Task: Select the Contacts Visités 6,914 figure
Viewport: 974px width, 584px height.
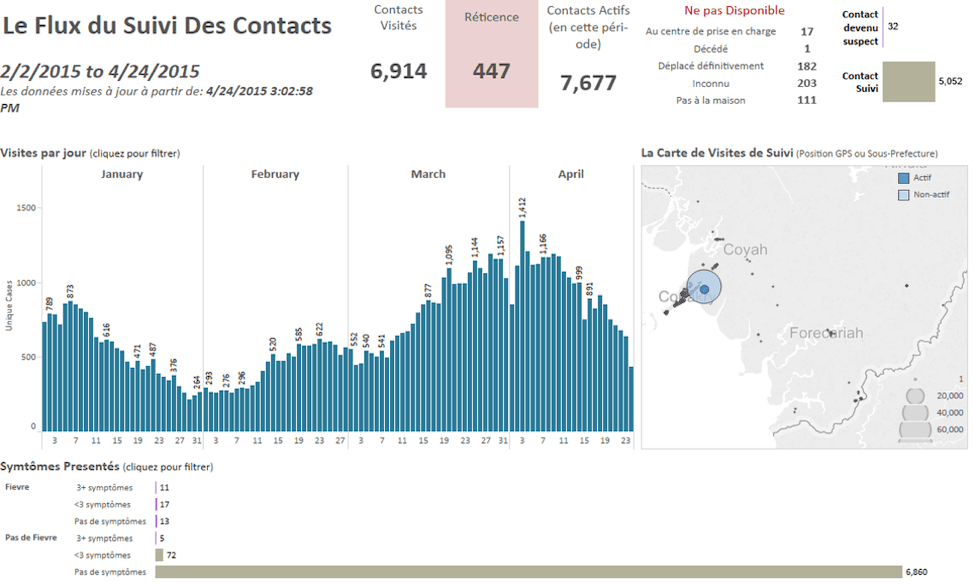Action: point(398,71)
